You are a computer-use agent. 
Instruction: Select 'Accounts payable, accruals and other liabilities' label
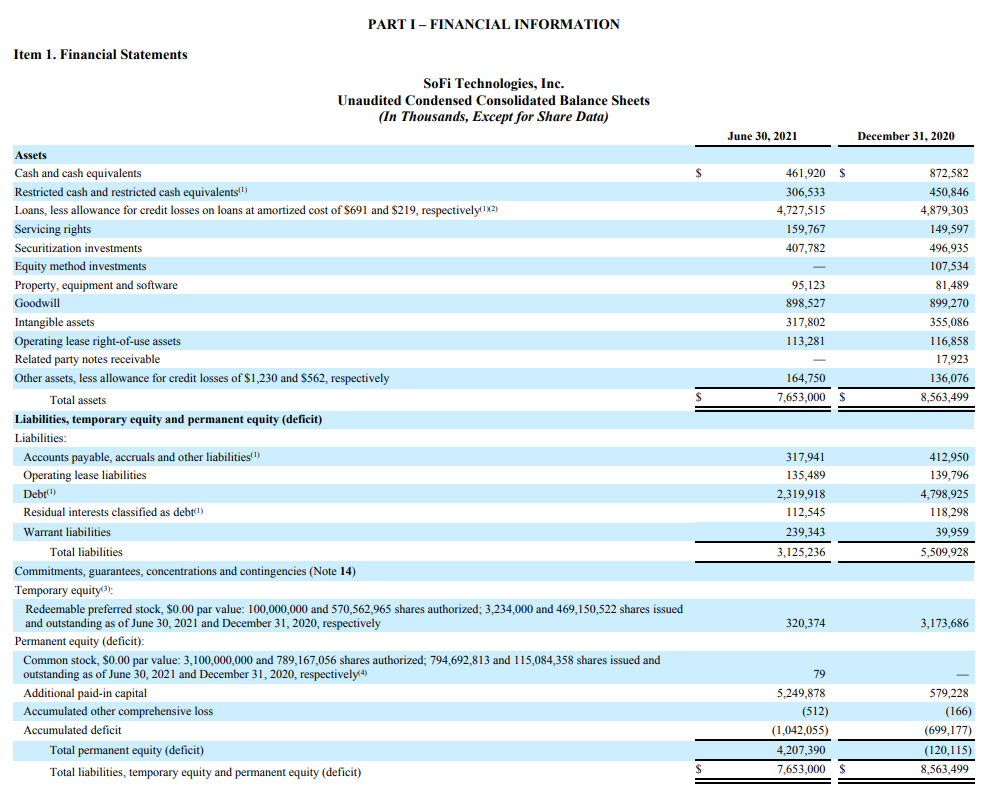(141, 457)
